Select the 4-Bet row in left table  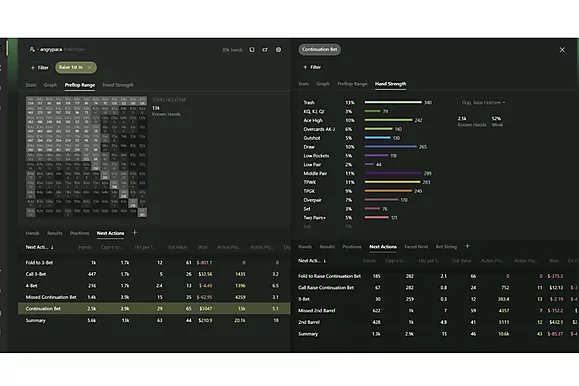pos(154,286)
